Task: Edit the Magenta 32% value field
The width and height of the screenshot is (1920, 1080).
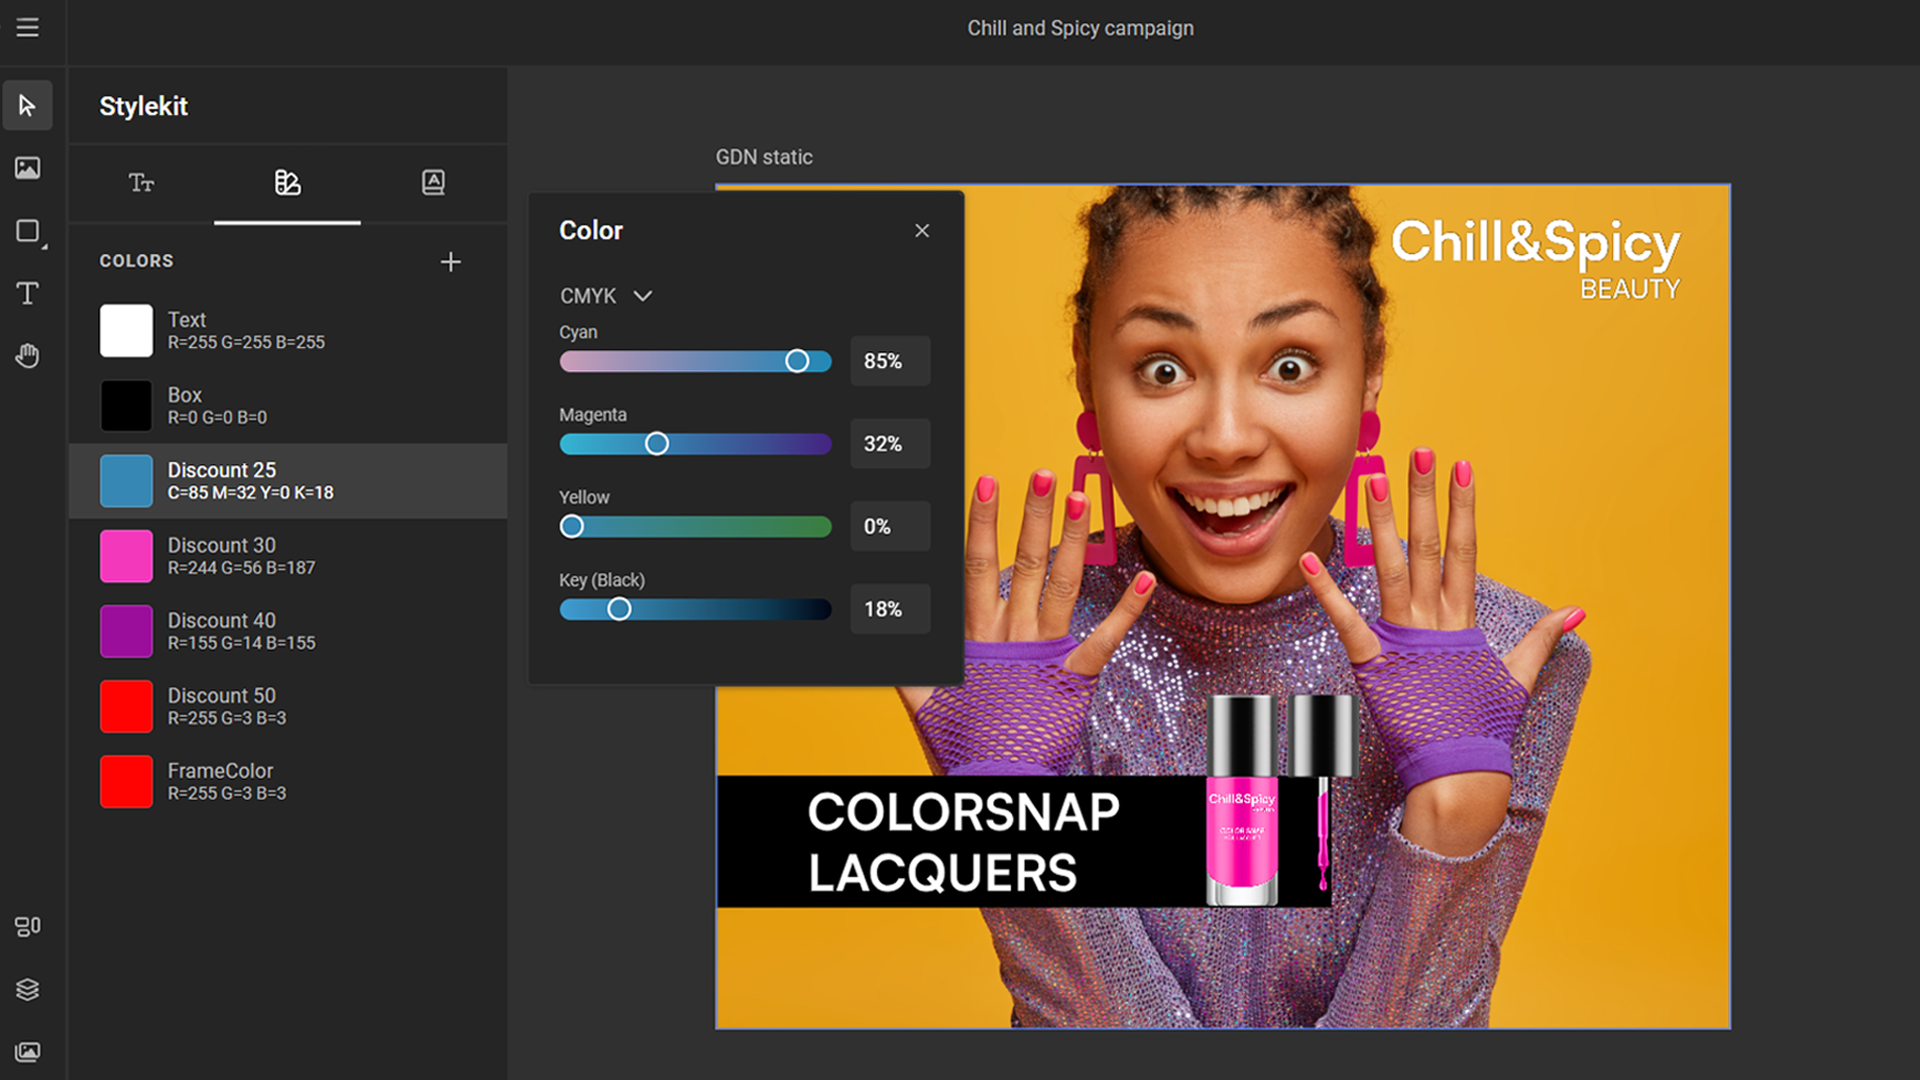Action: (x=890, y=444)
